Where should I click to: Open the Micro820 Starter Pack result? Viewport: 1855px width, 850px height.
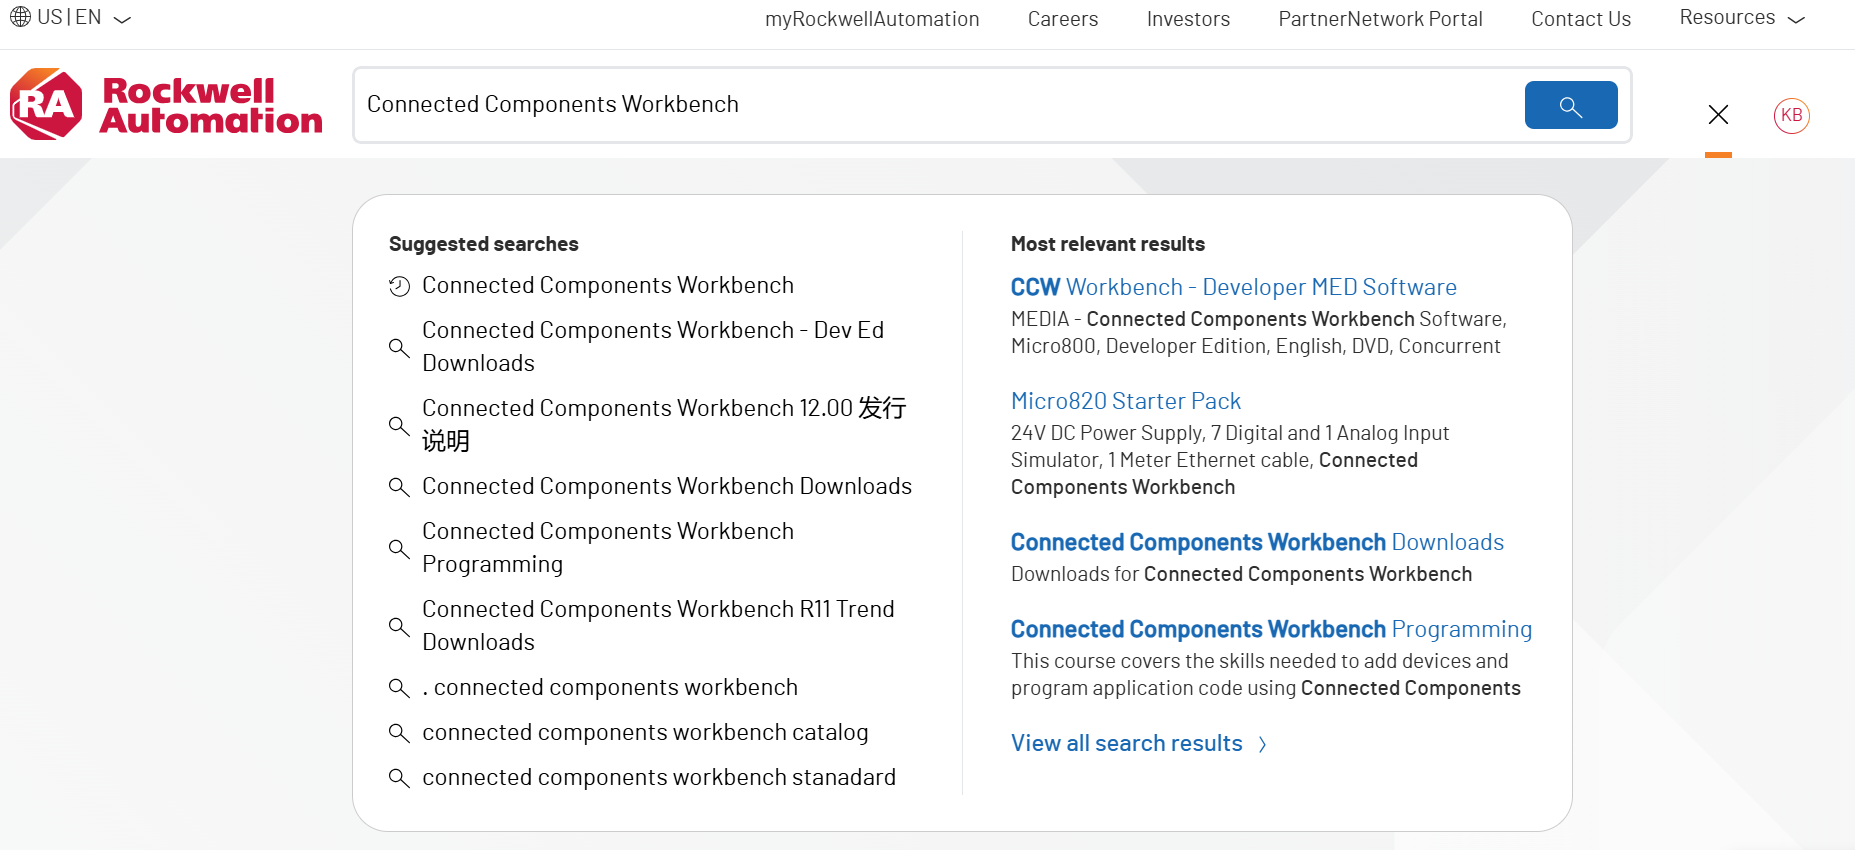[x=1125, y=401]
